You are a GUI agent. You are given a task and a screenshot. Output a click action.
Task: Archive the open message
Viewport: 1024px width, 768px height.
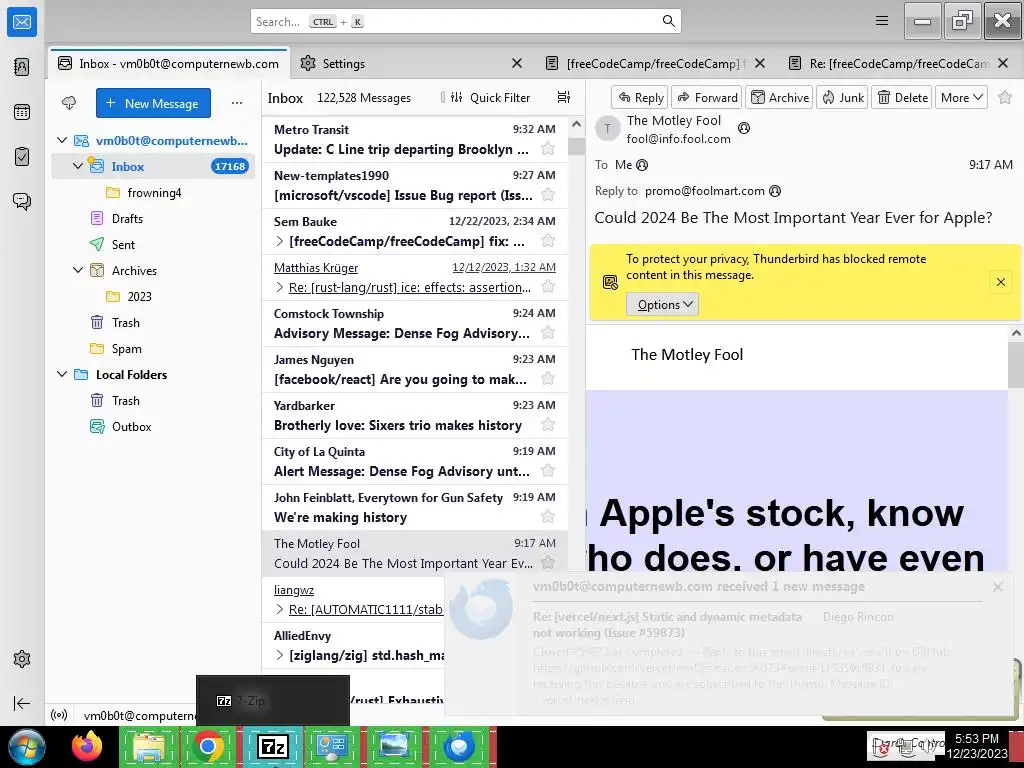[779, 97]
